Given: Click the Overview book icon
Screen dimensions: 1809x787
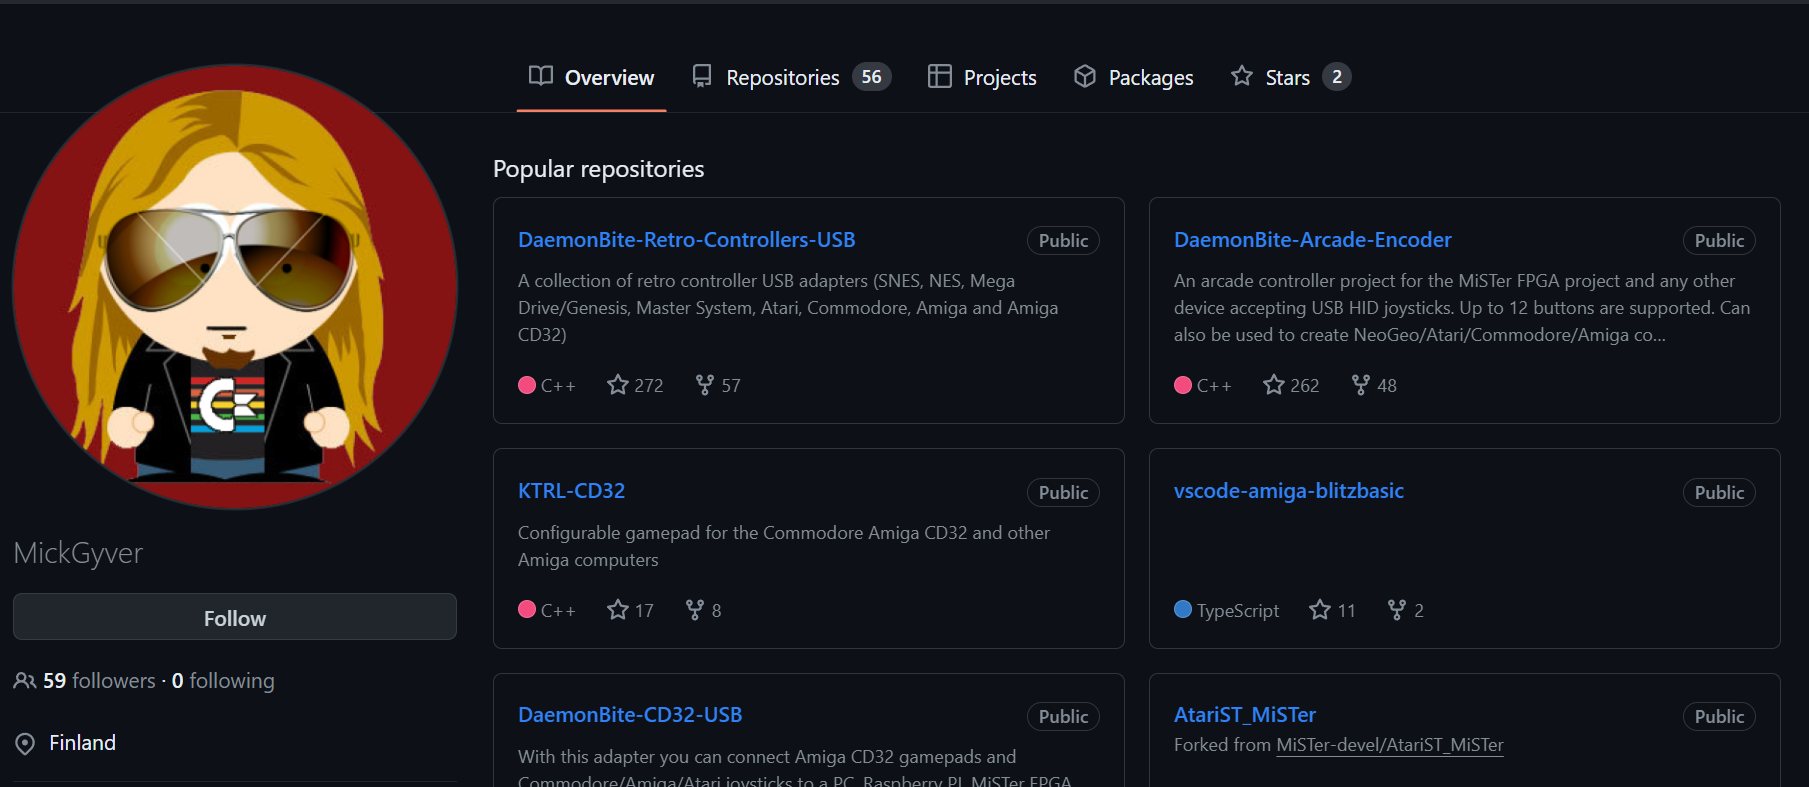Looking at the screenshot, I should click(x=541, y=76).
